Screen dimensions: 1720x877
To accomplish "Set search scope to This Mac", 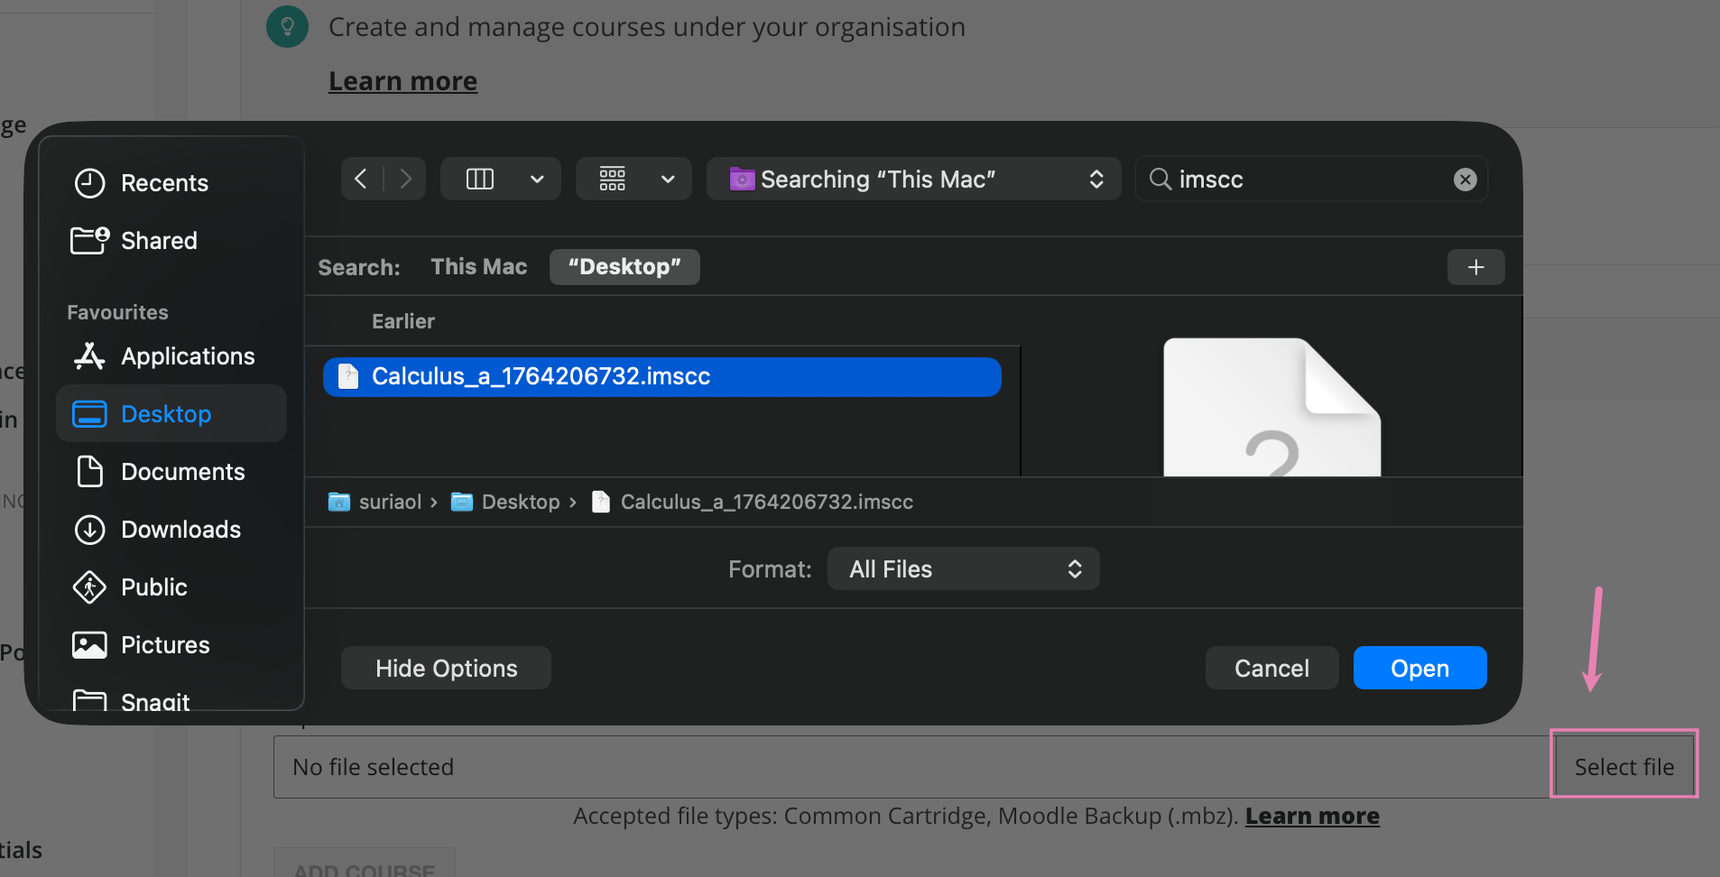I will [478, 267].
